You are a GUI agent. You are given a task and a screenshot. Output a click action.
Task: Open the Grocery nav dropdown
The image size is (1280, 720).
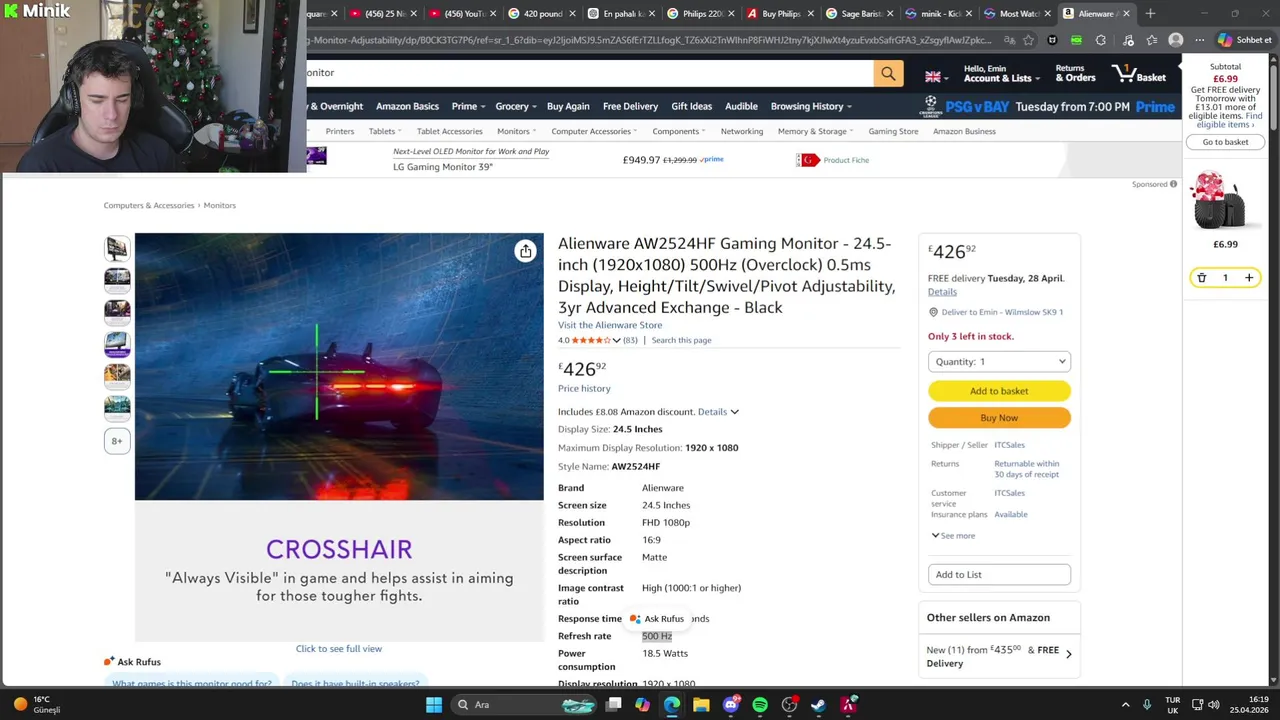516,106
